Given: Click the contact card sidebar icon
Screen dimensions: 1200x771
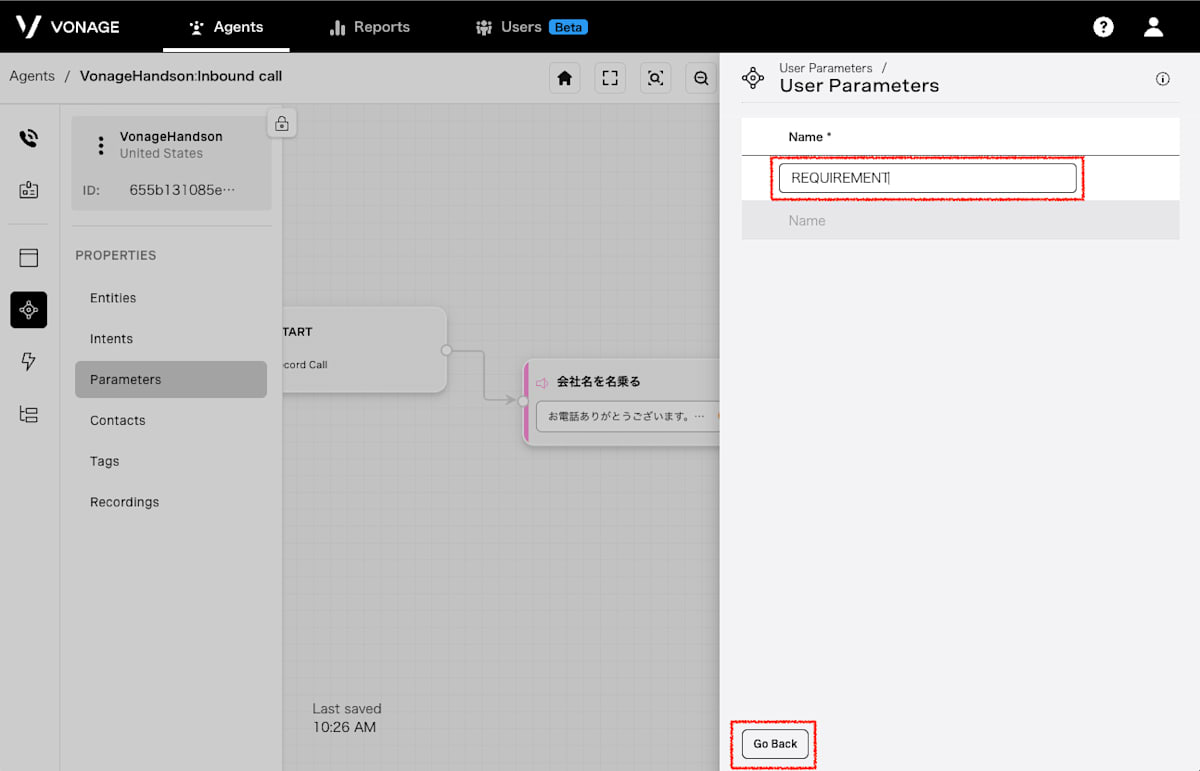Looking at the screenshot, I should pyautogui.click(x=29, y=189).
